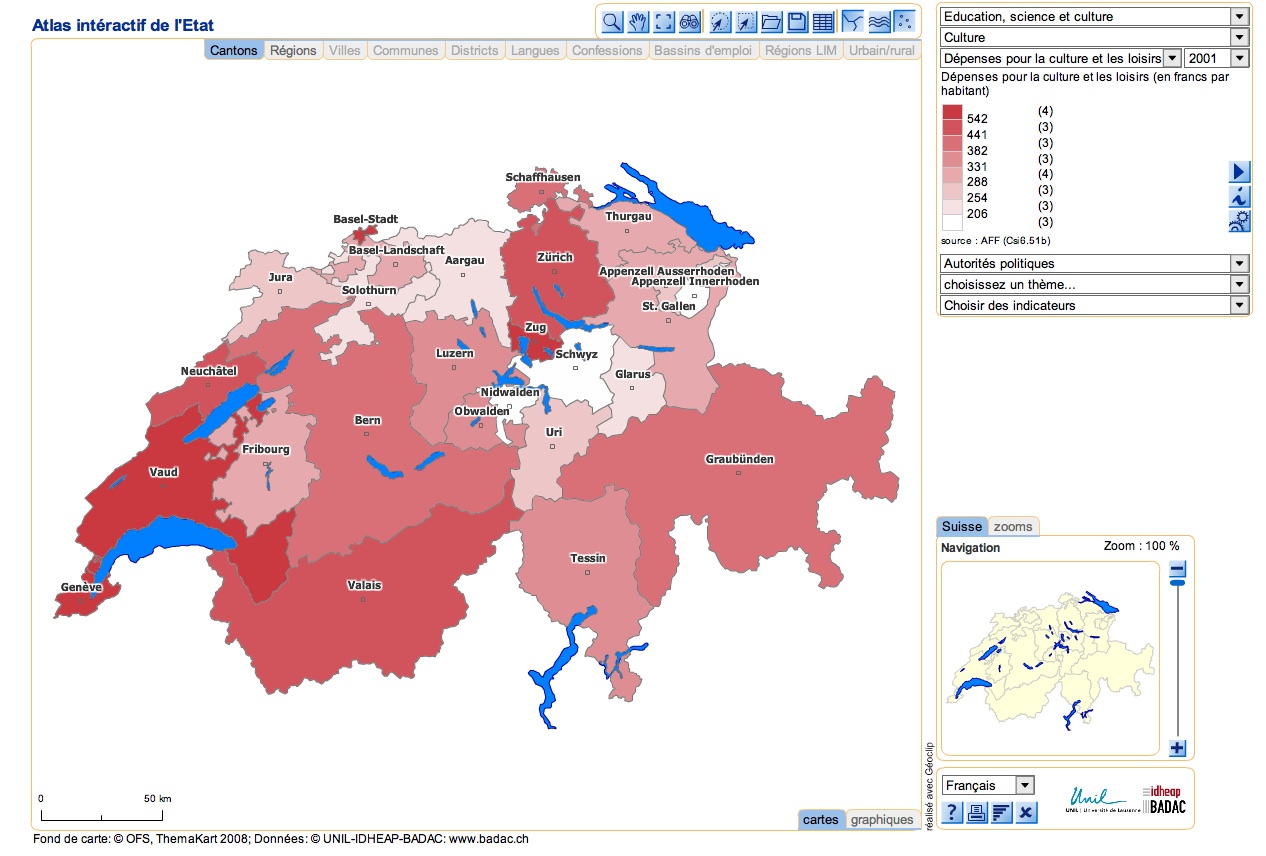Toggle the borders layer button in toolbar
The width and height of the screenshot is (1266, 856).
pos(853,22)
